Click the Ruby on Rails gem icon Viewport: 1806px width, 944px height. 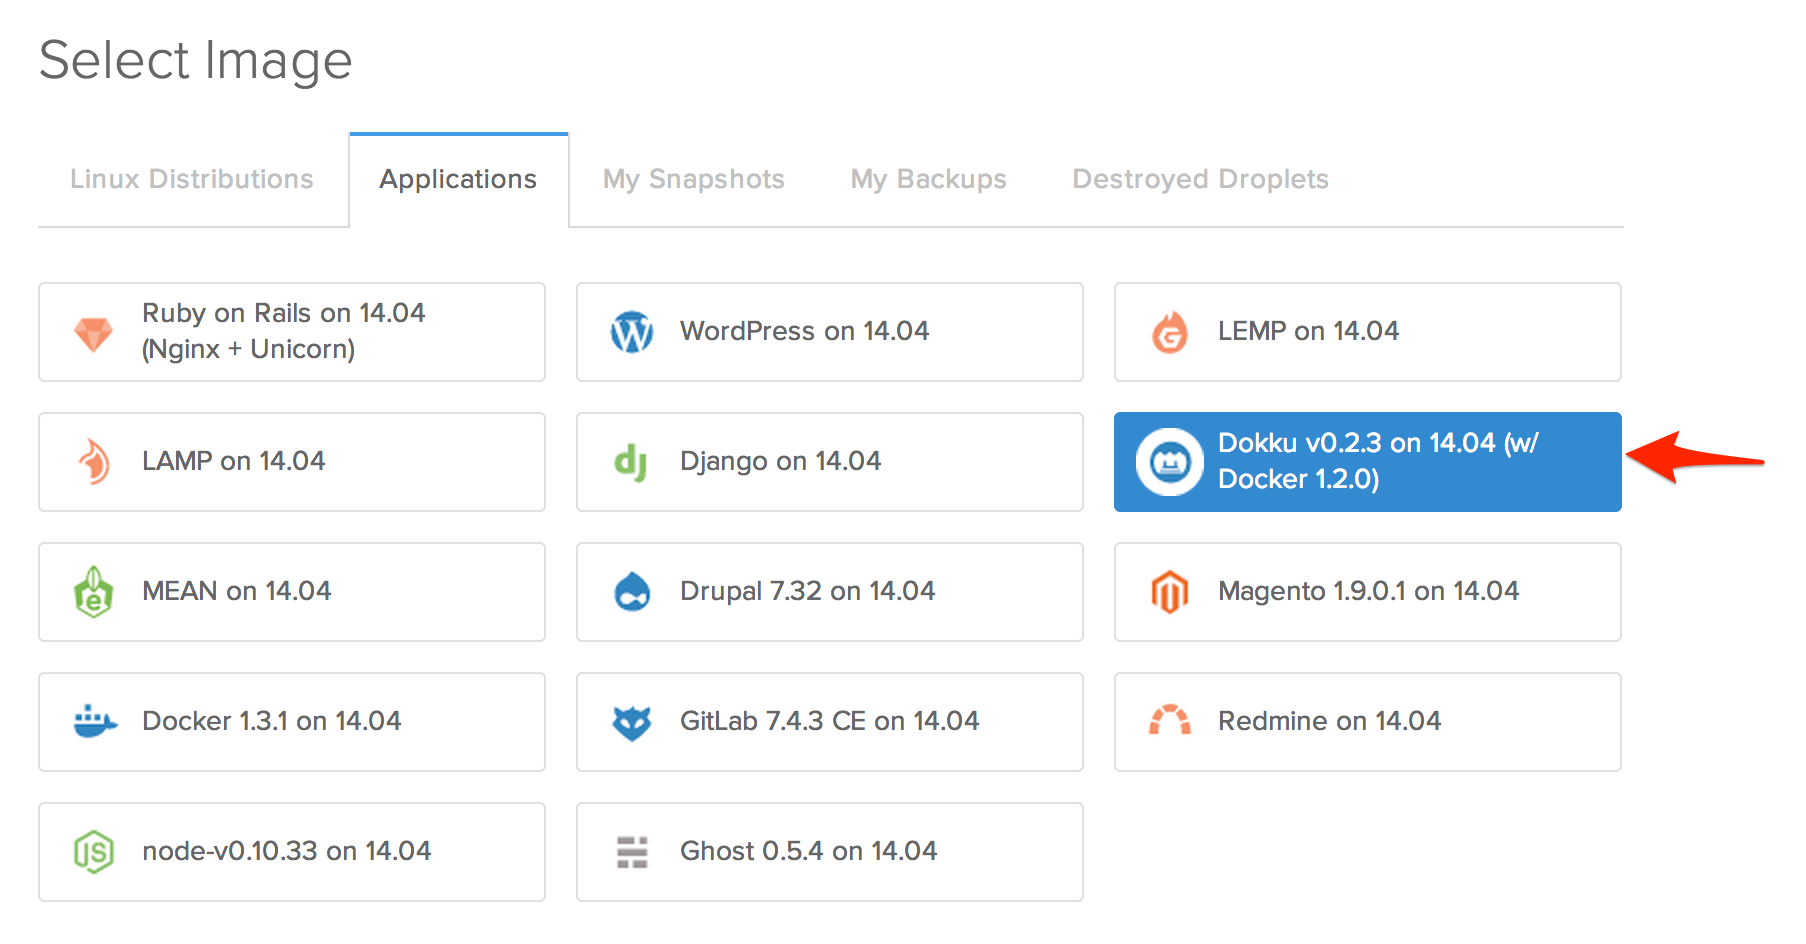click(93, 333)
